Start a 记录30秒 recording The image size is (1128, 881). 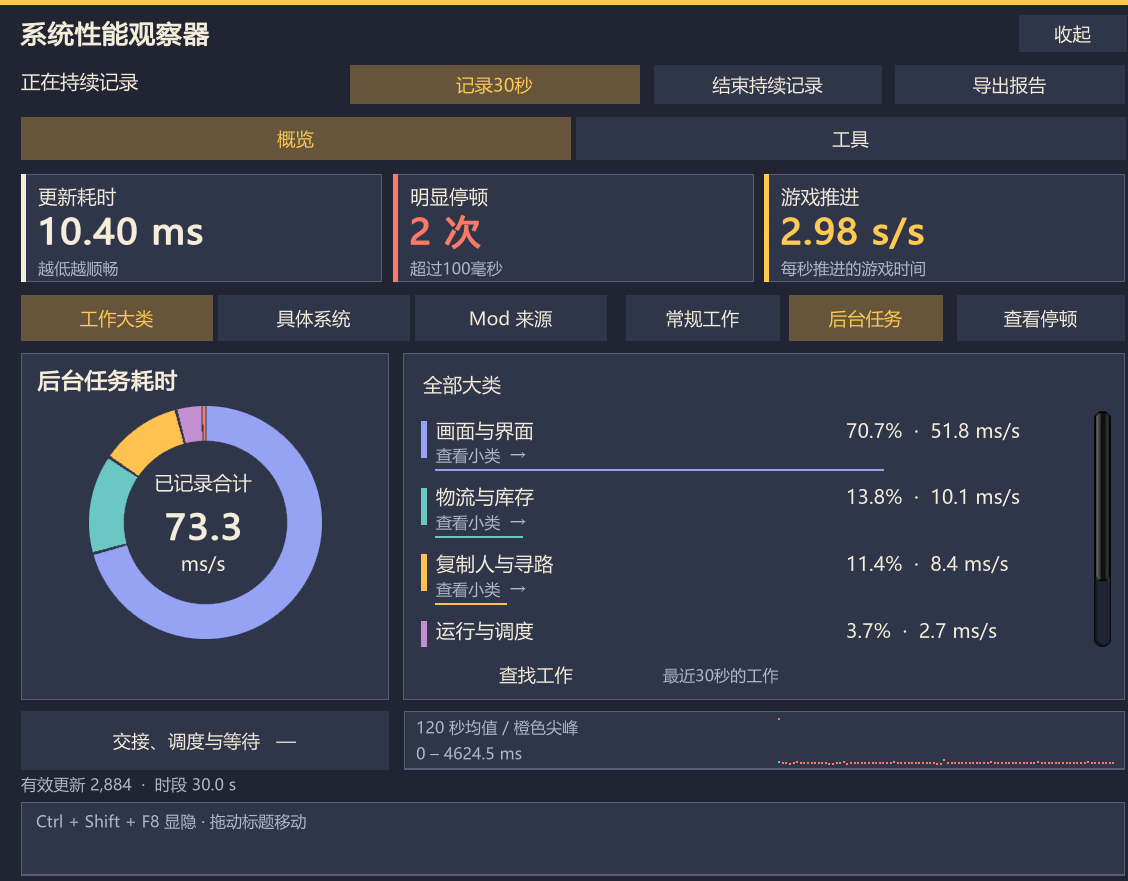[x=494, y=85]
